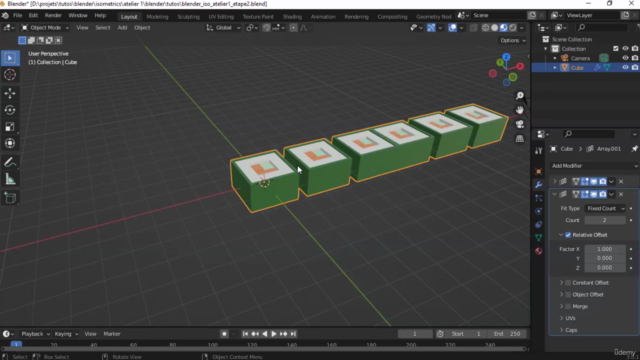Switch to solid viewport shading
Viewport: 640px width, 360px height.
[494, 28]
